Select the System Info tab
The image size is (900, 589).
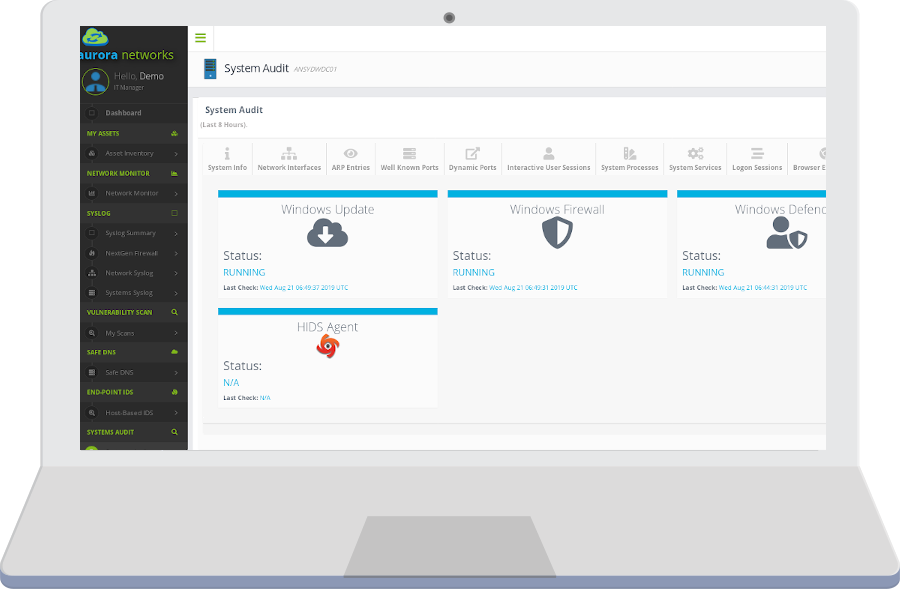[x=227, y=158]
